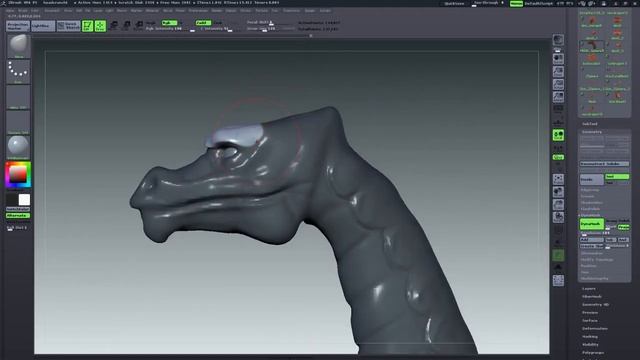Collapse the SubTool sub-palette header
The image size is (640, 360).
click(x=590, y=124)
